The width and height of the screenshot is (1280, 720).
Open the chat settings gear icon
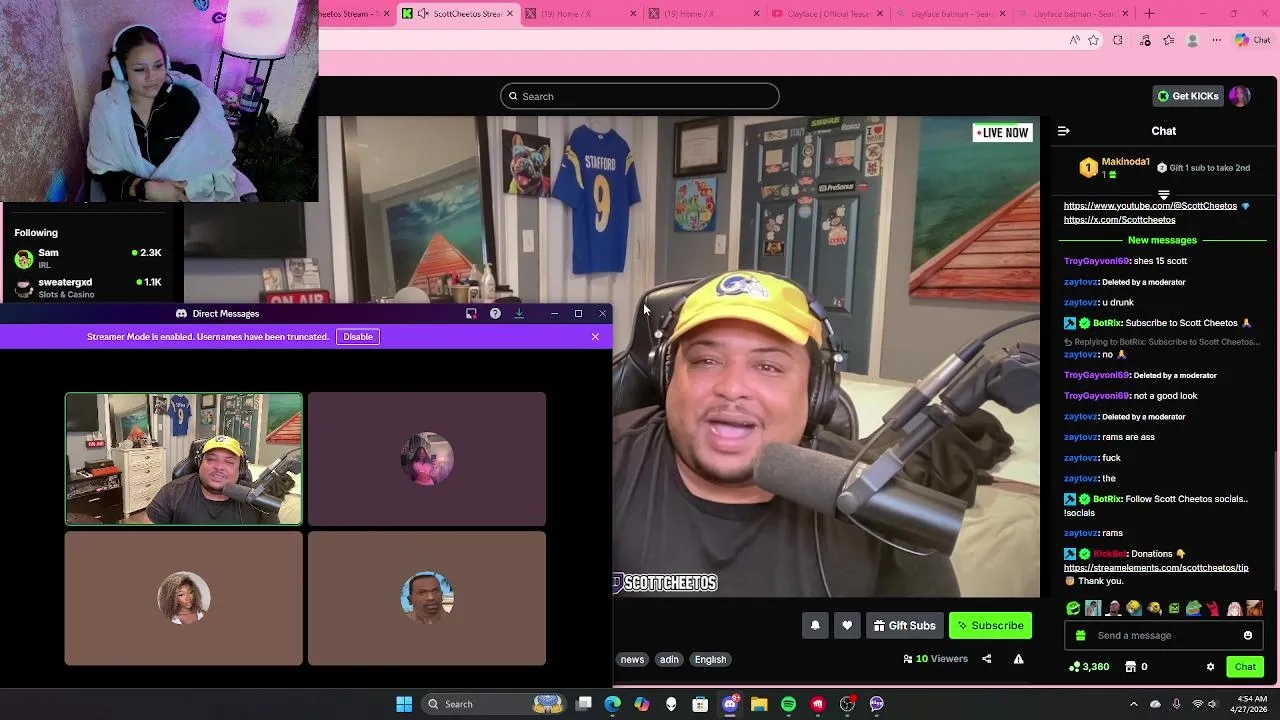(x=1210, y=667)
